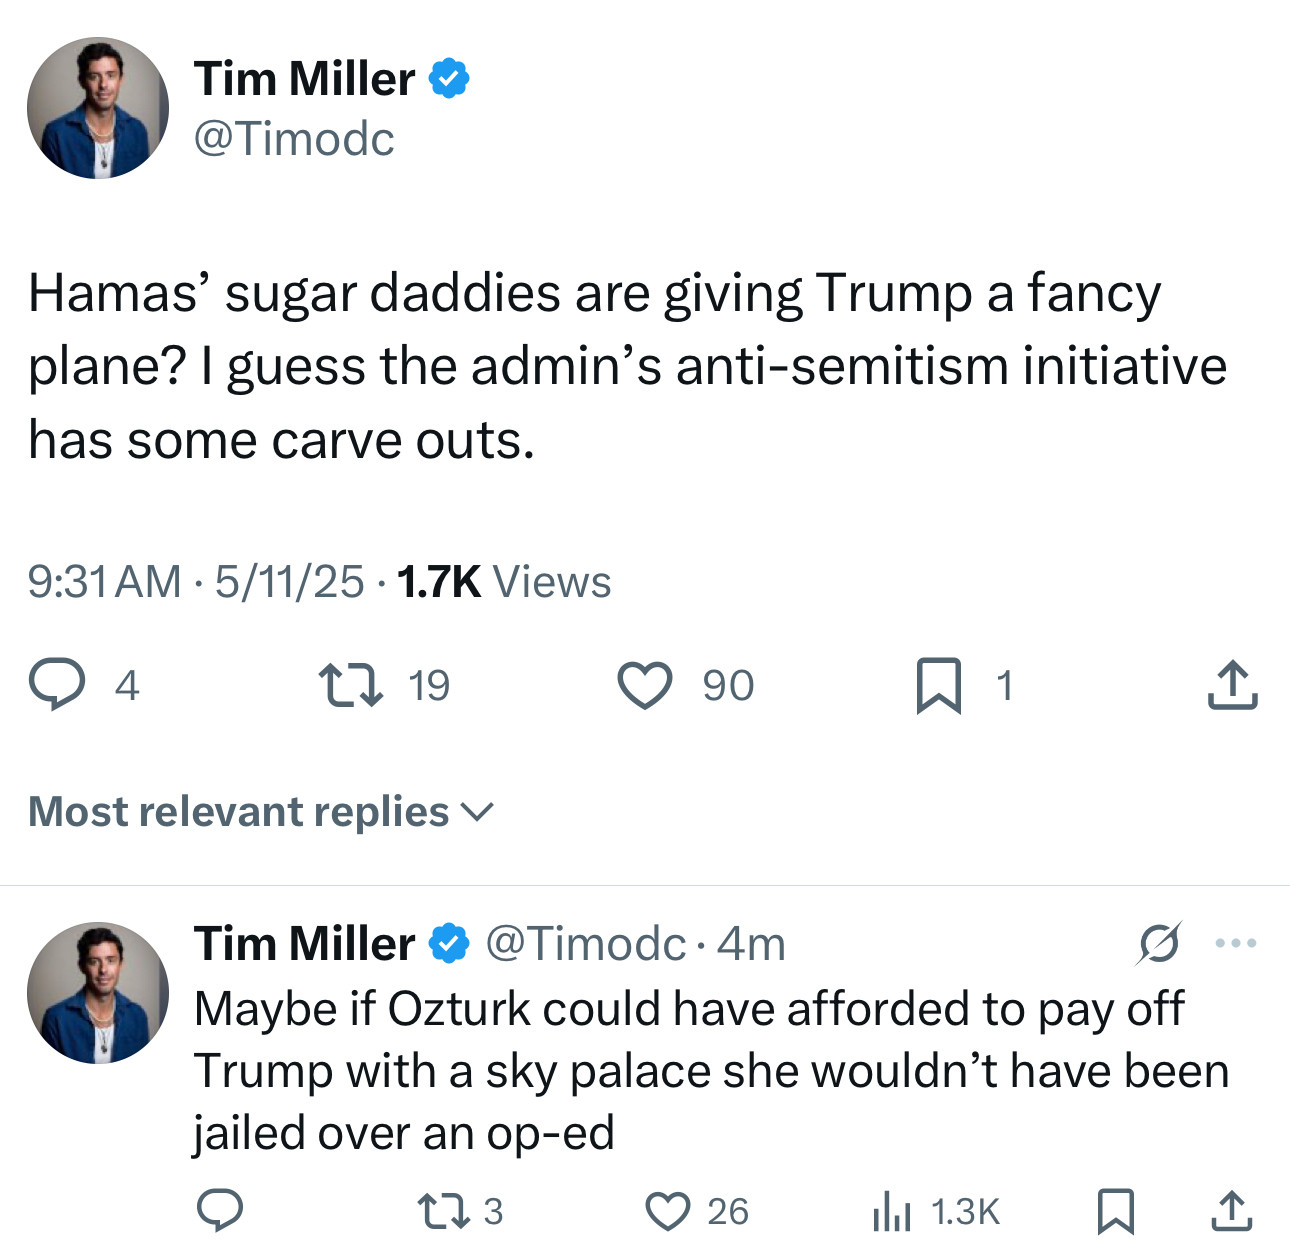This screenshot has width=1290, height=1260.
Task: Open the 1.7K Views count
Action: point(504,581)
